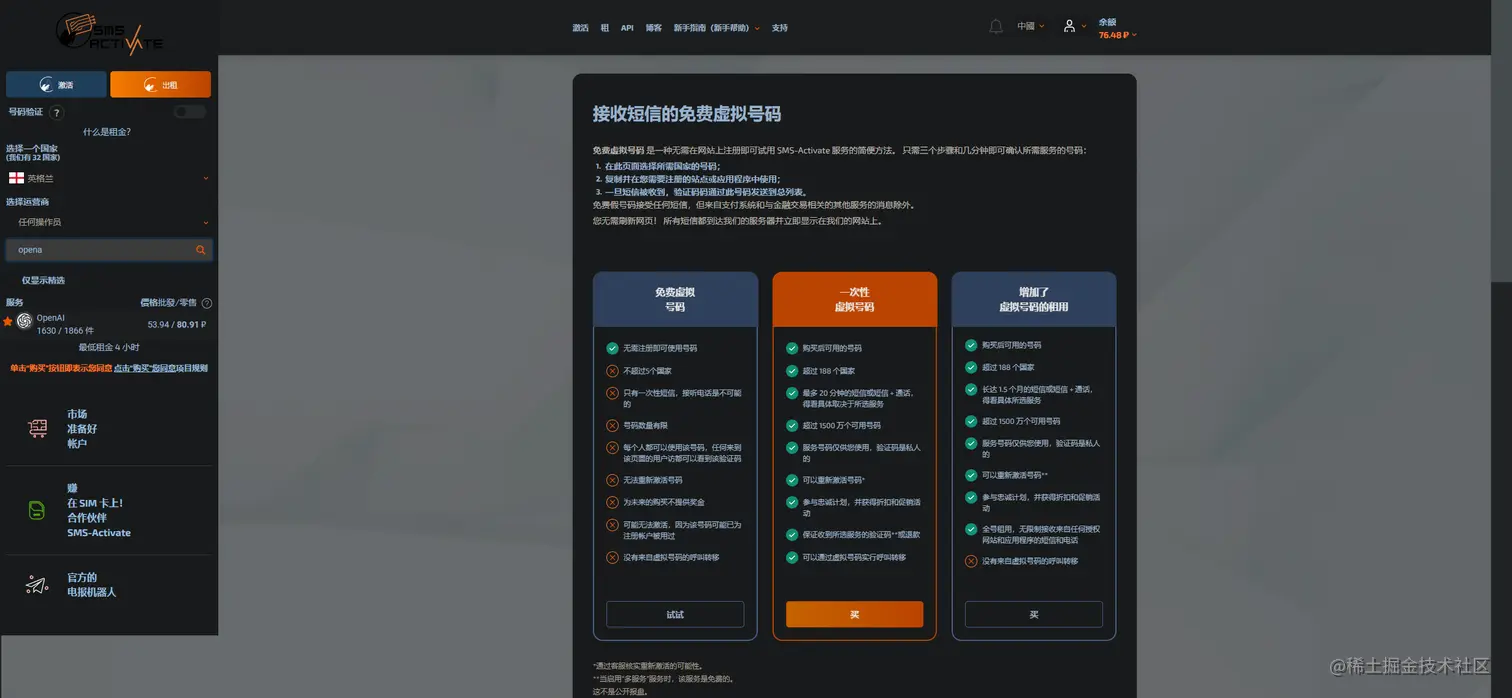Click the 接收短信的免费虚拟号码 heading
This screenshot has width=1512, height=698.
(686, 113)
